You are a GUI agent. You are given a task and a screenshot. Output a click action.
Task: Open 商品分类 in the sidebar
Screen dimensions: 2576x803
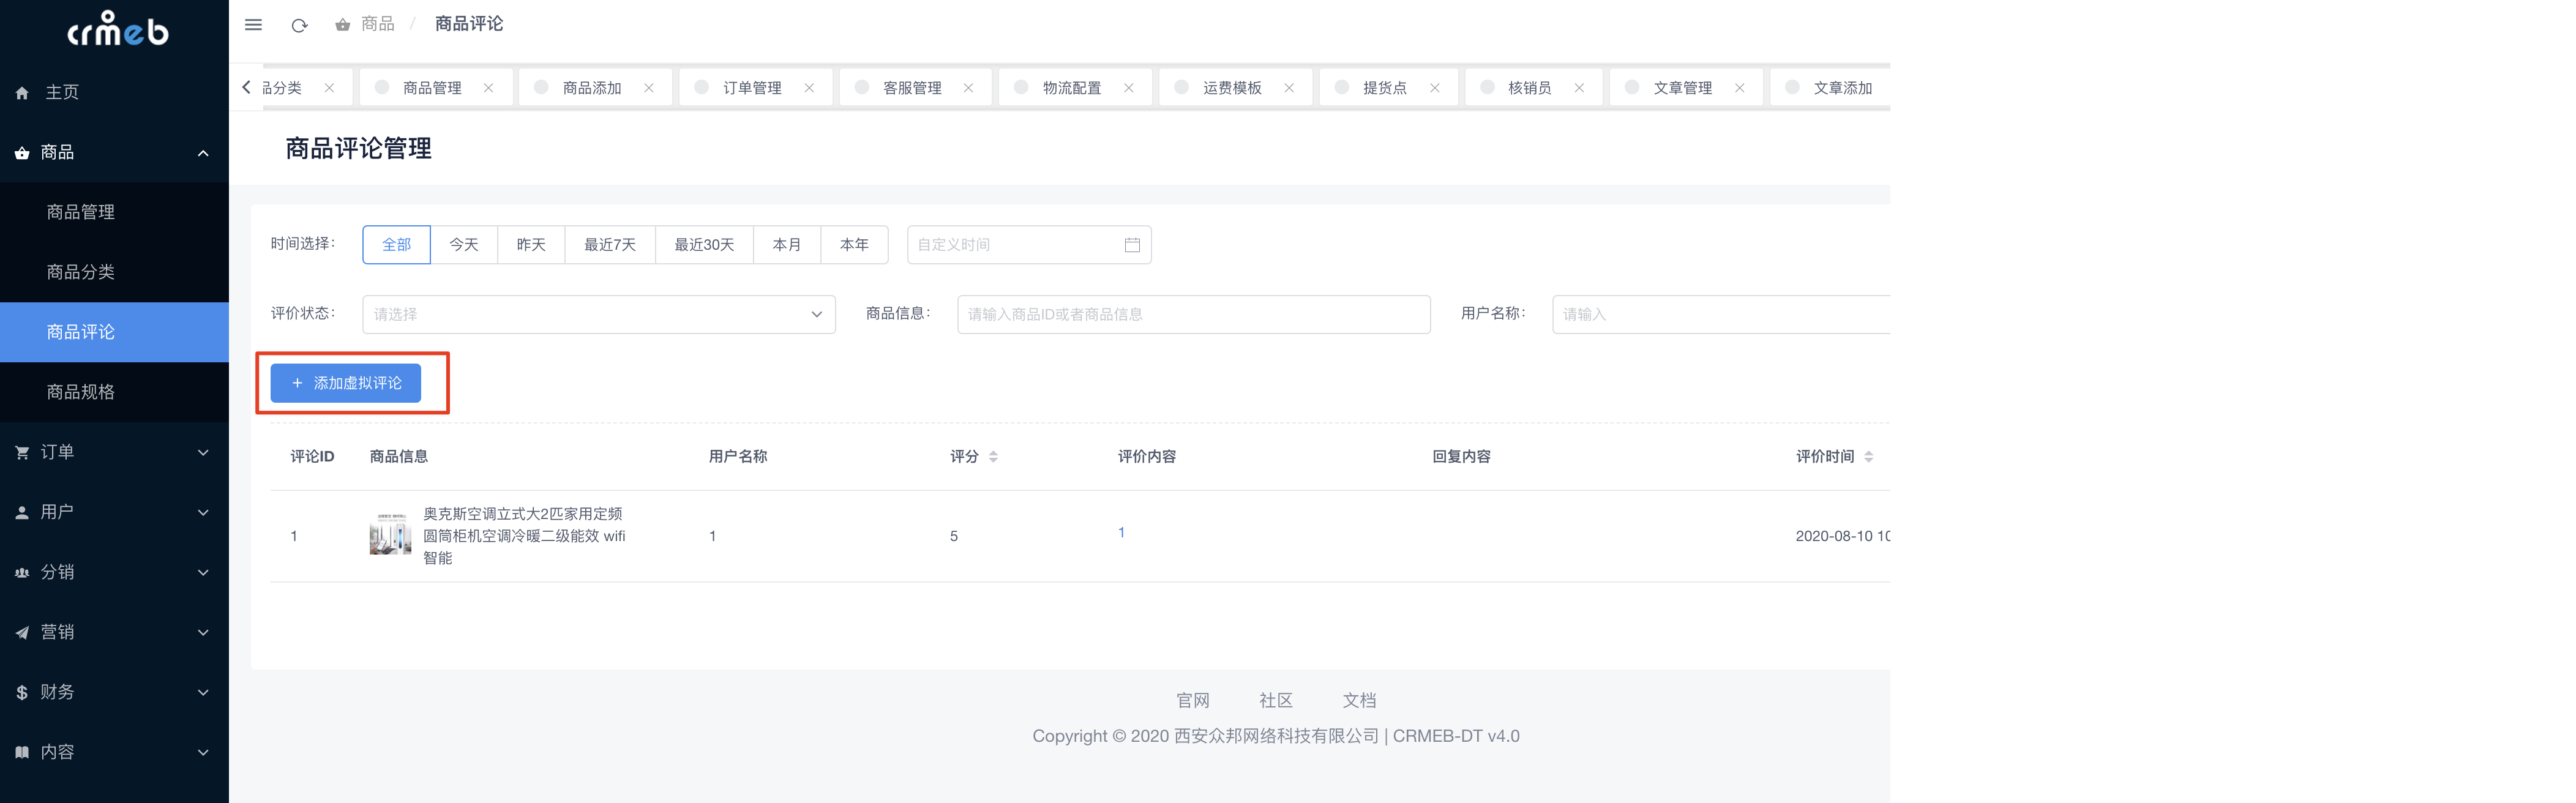click(114, 272)
